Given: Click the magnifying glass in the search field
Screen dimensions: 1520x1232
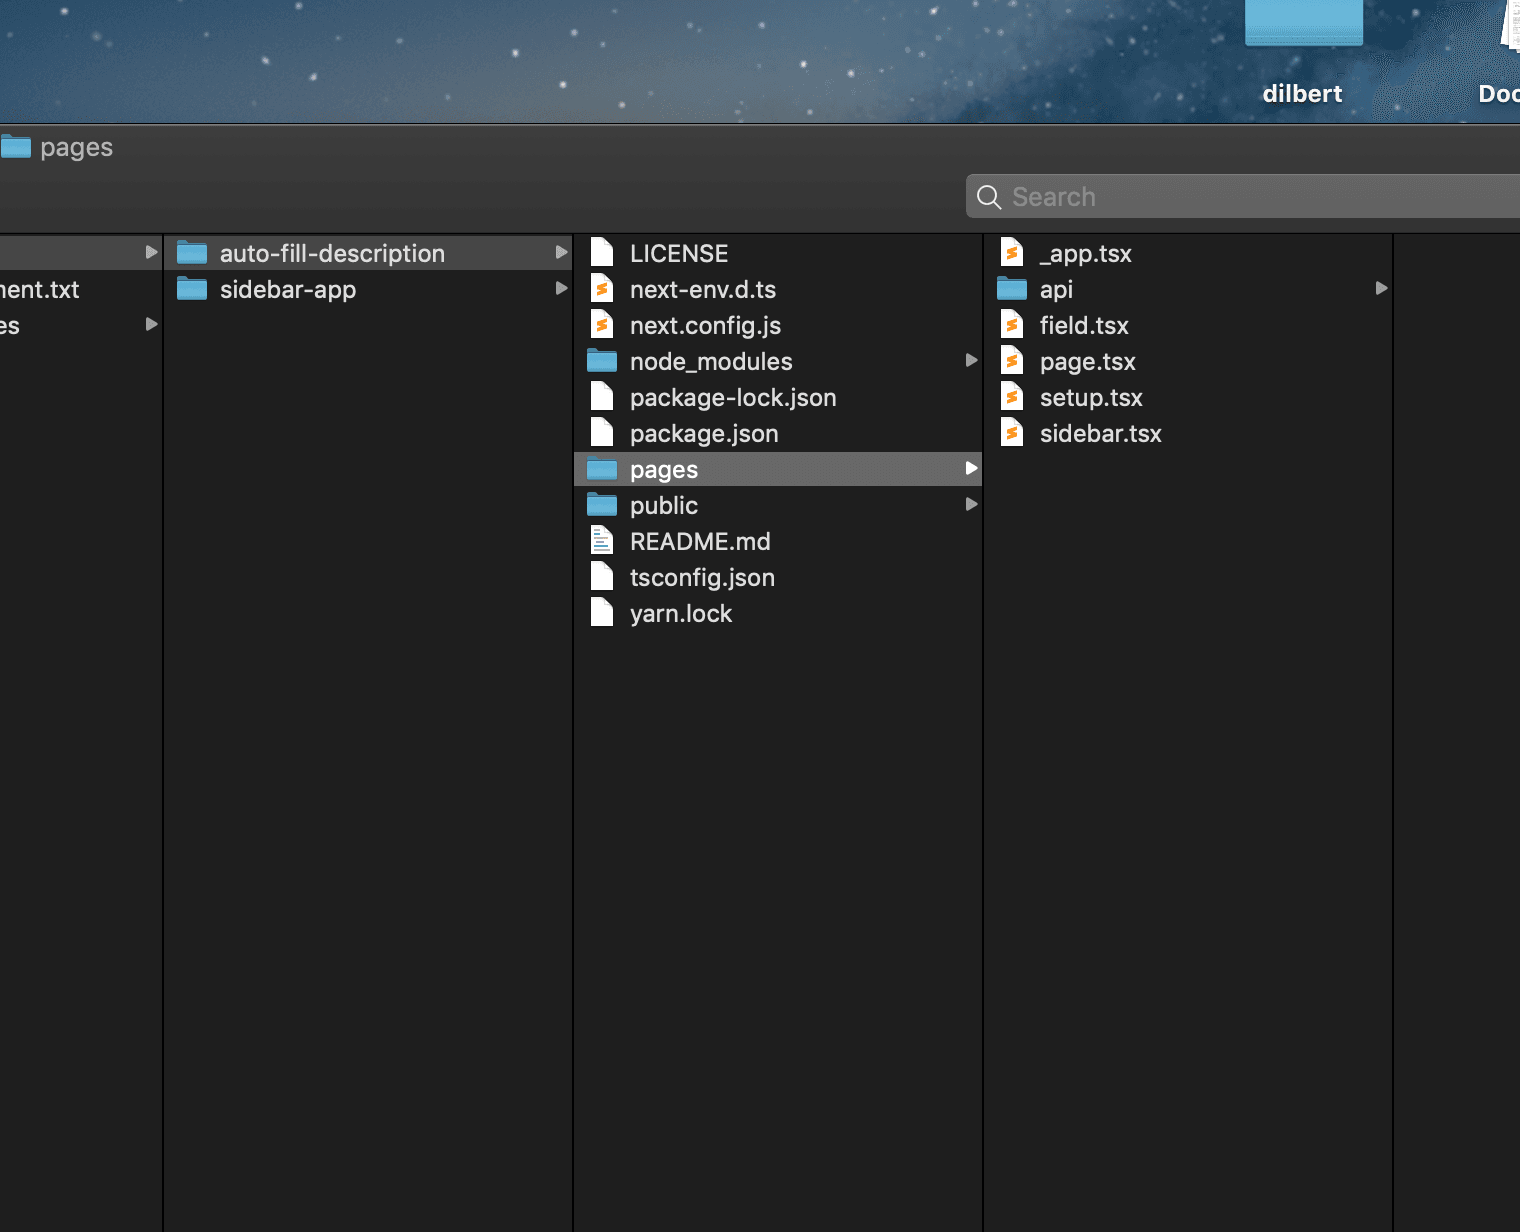Looking at the screenshot, I should point(989,196).
